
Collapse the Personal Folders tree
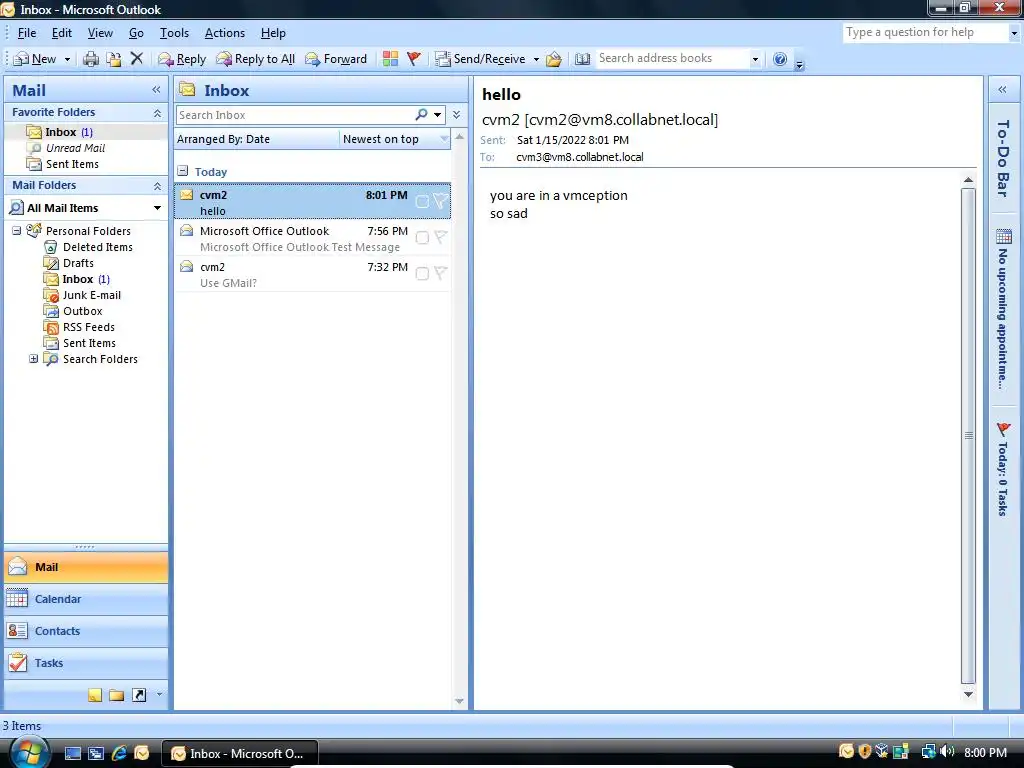click(17, 231)
